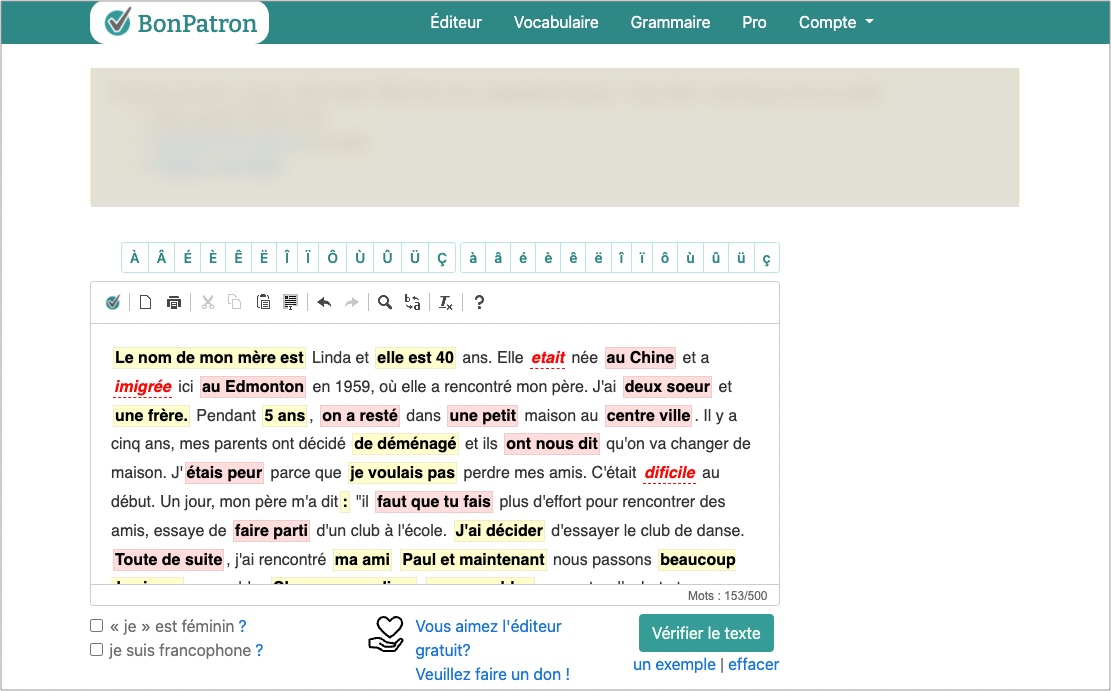Image resolution: width=1111 pixels, height=691 pixels.
Task: Open Find with the magnifying glass icon
Action: pyautogui.click(x=384, y=303)
